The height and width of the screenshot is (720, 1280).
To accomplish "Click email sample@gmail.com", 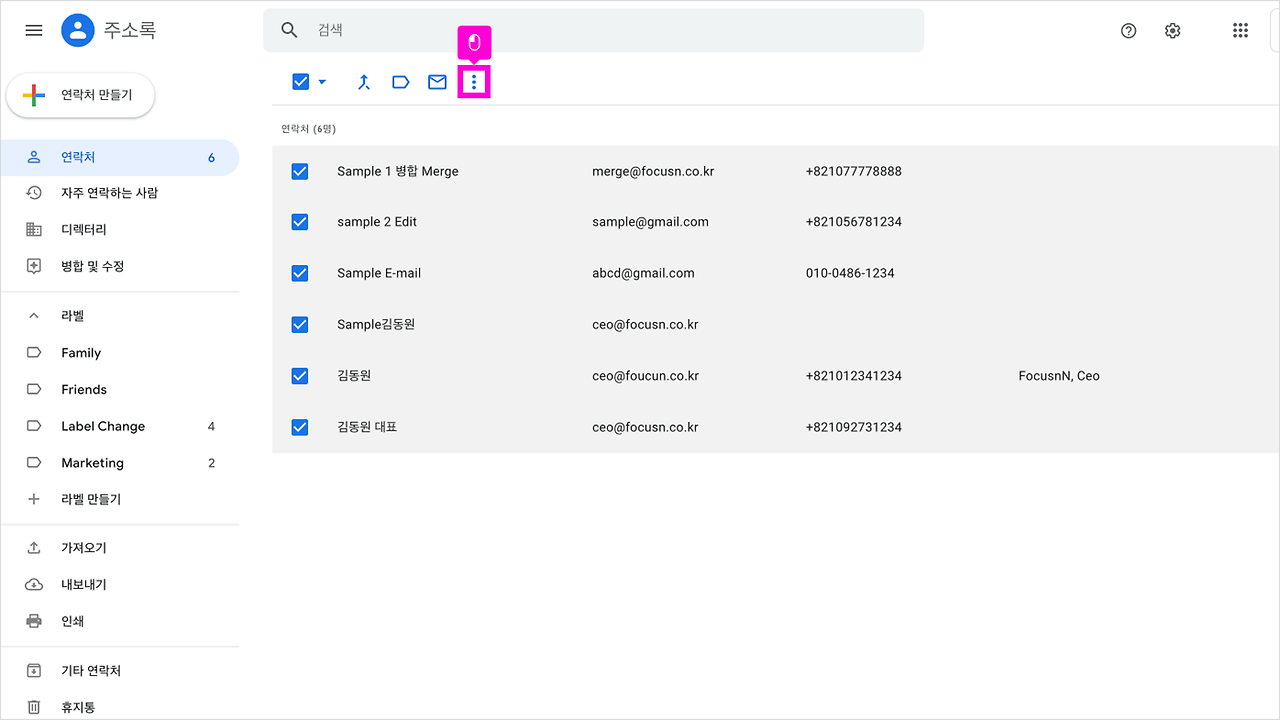I will click(x=650, y=222).
